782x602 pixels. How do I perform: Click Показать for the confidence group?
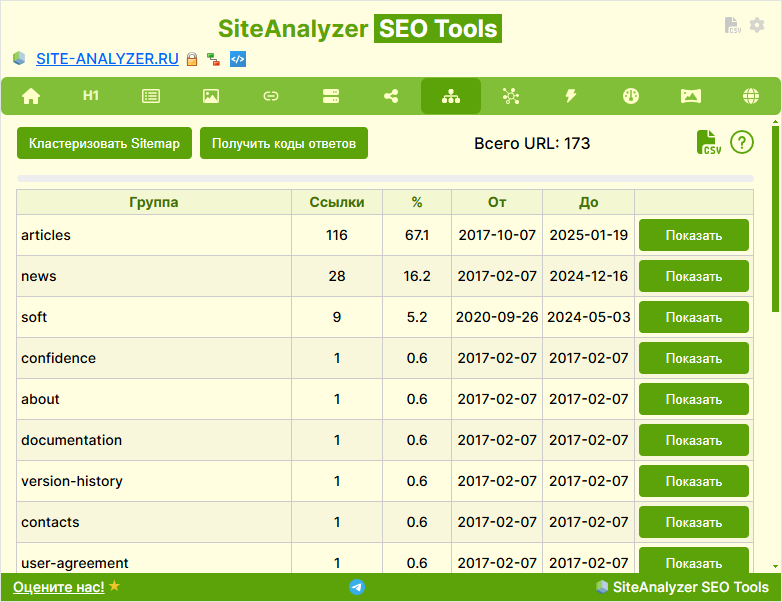(x=694, y=358)
